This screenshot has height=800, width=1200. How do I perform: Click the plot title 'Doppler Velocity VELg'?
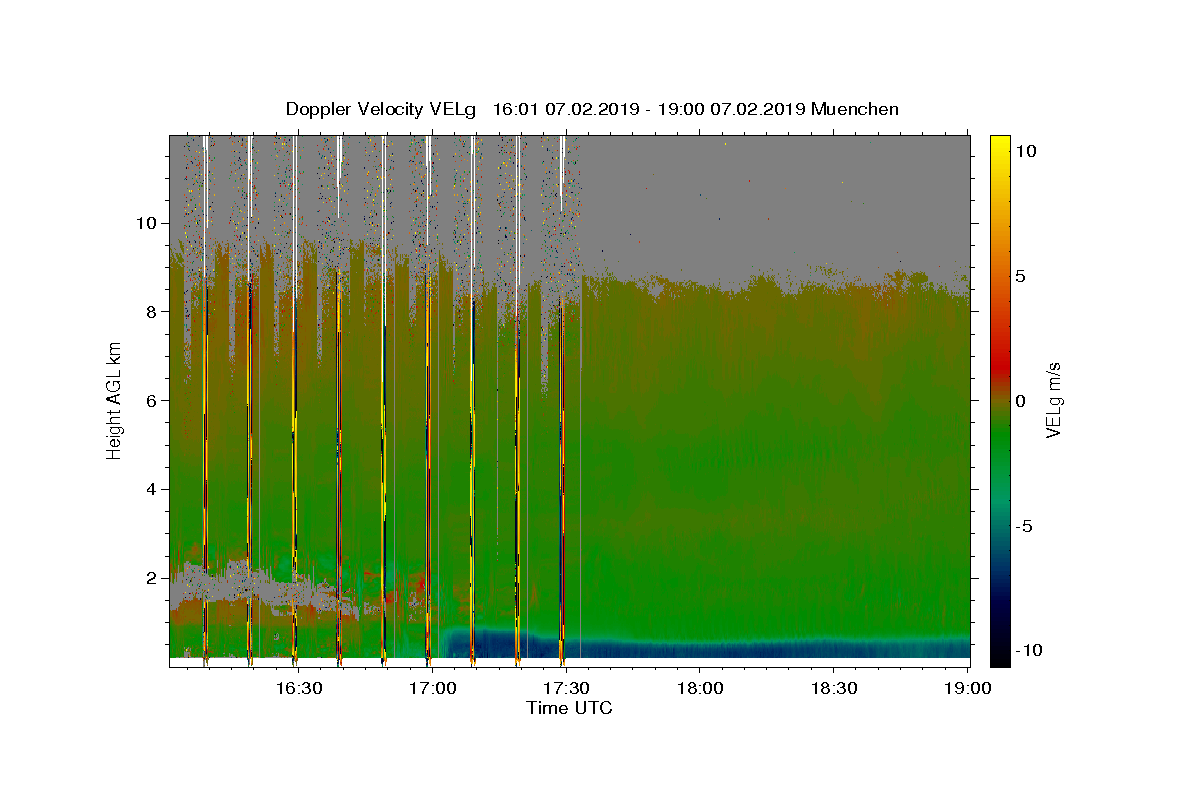tap(380, 109)
